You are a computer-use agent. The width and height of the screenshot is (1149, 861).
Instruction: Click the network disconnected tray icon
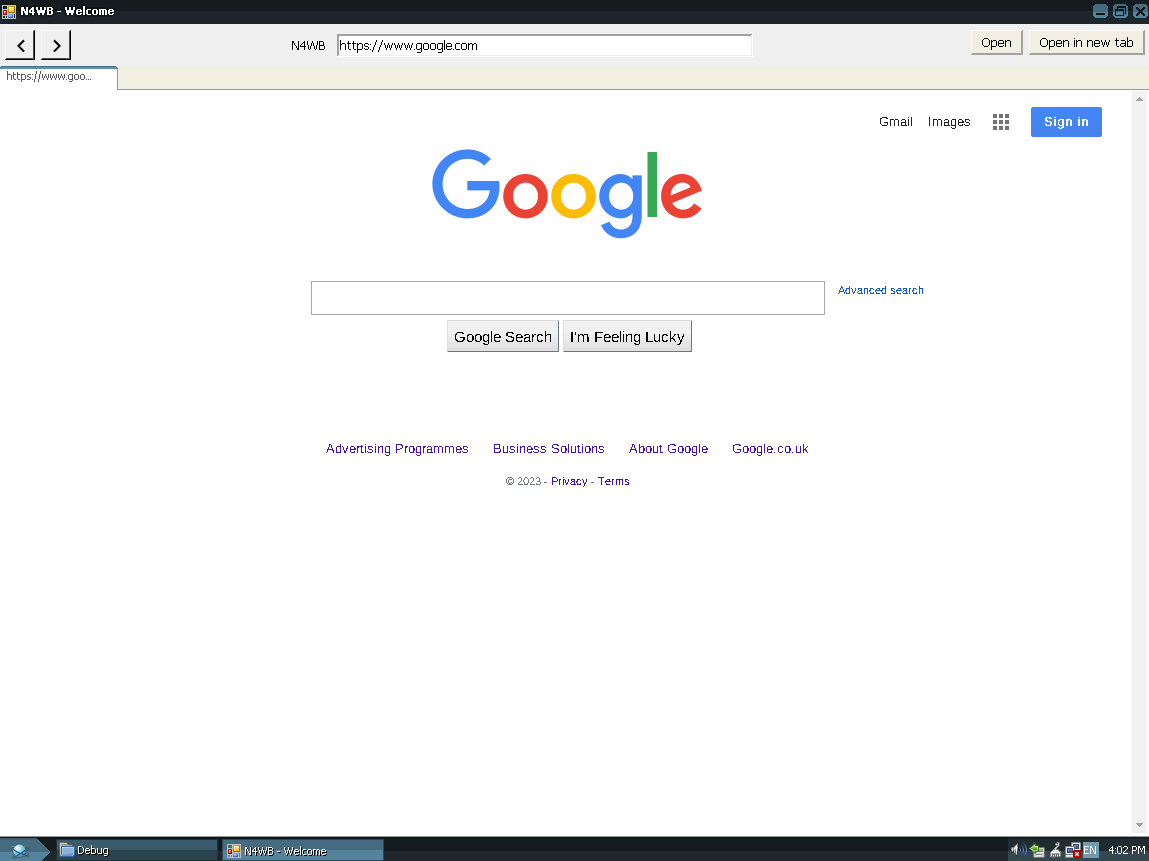tap(1073, 850)
